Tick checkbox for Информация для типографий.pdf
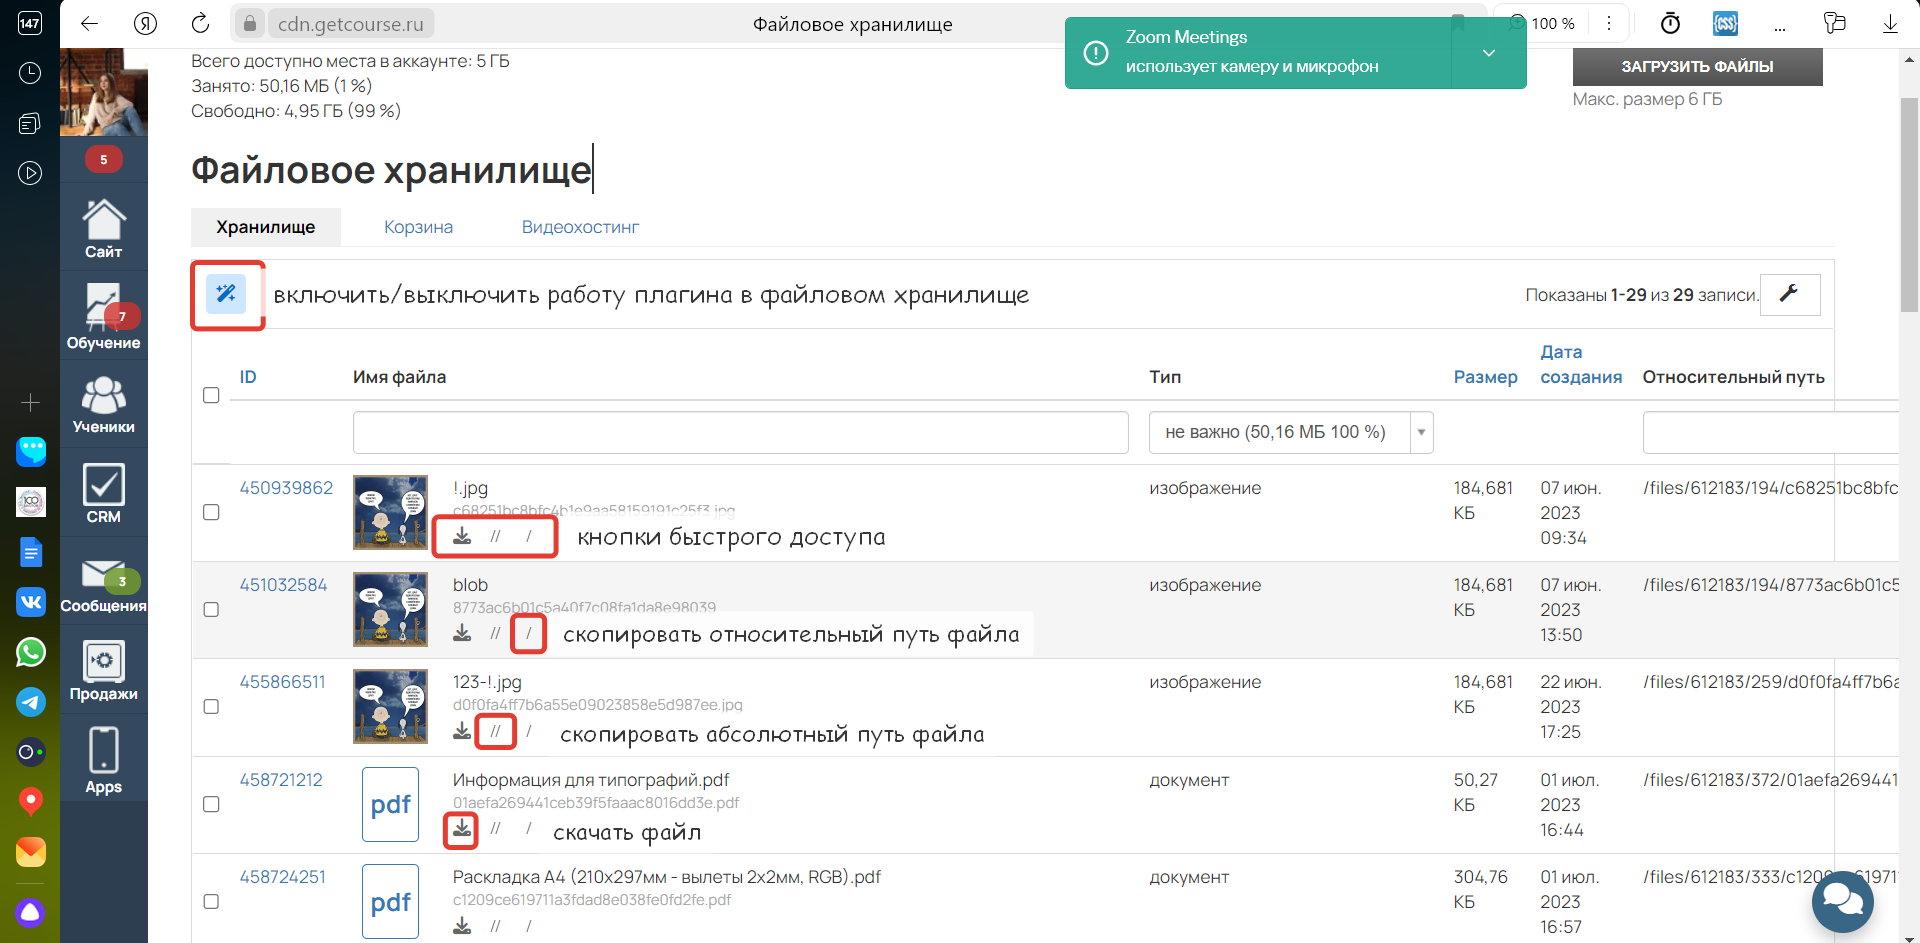This screenshot has height=943, width=1920. tap(211, 804)
